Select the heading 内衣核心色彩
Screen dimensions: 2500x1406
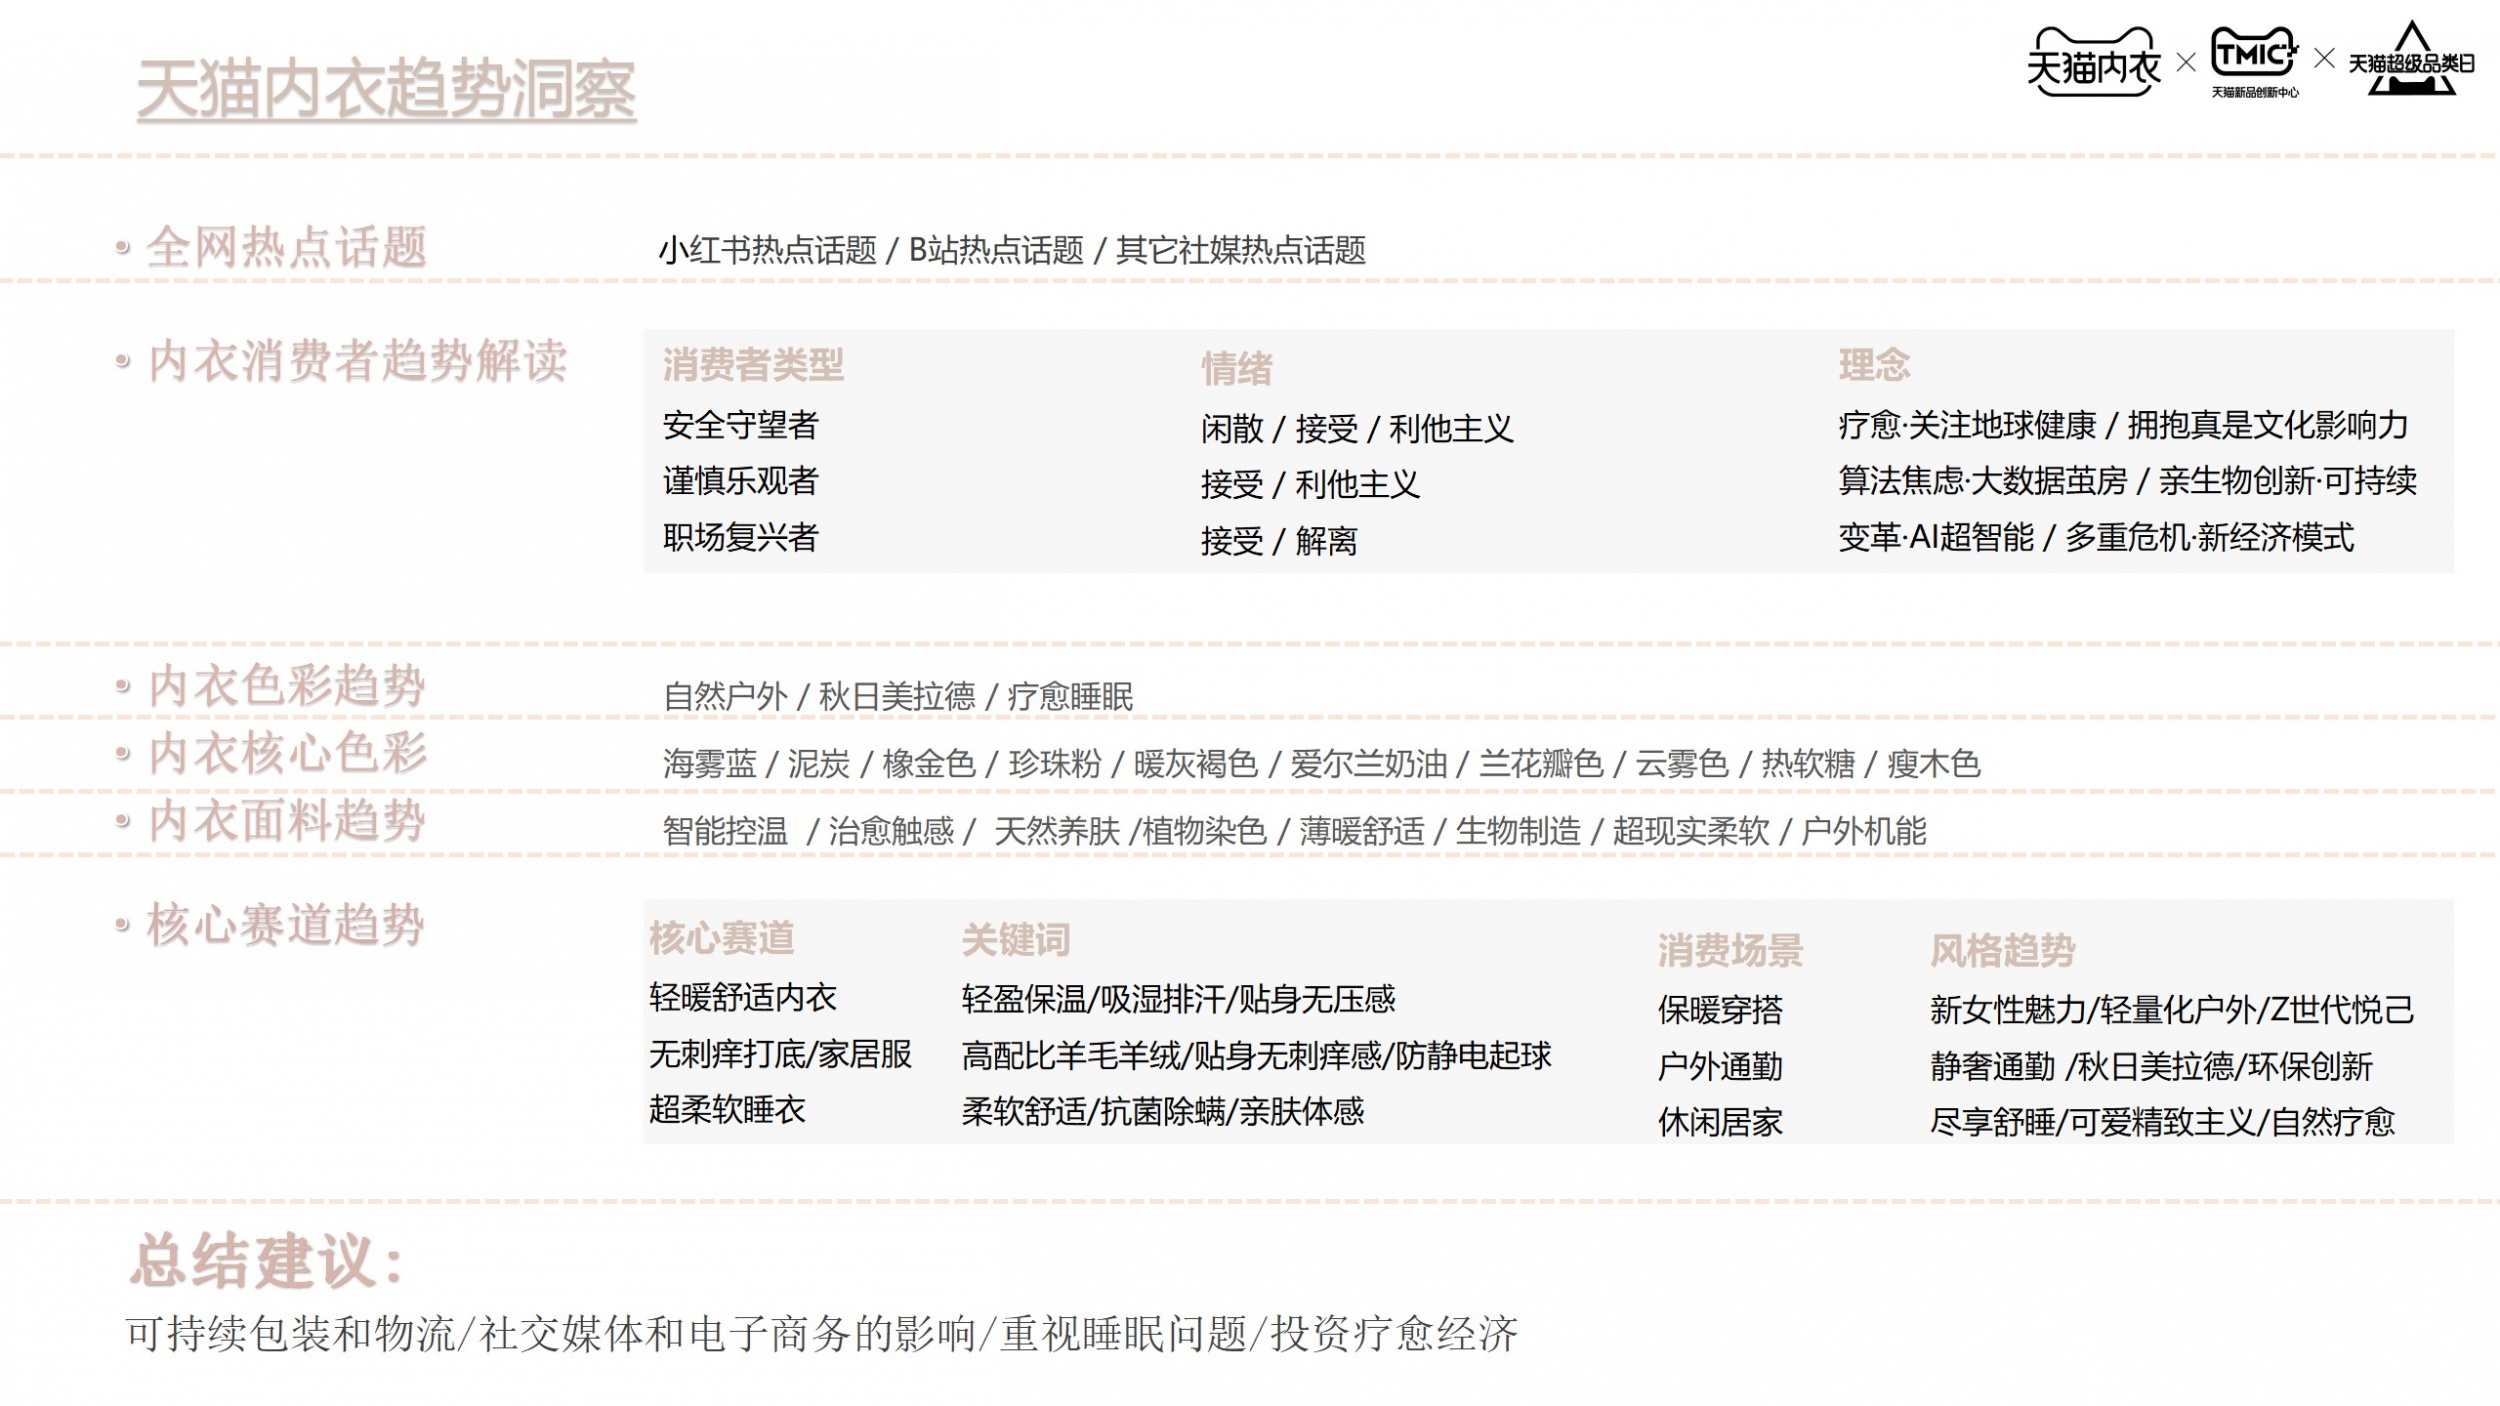(287, 753)
